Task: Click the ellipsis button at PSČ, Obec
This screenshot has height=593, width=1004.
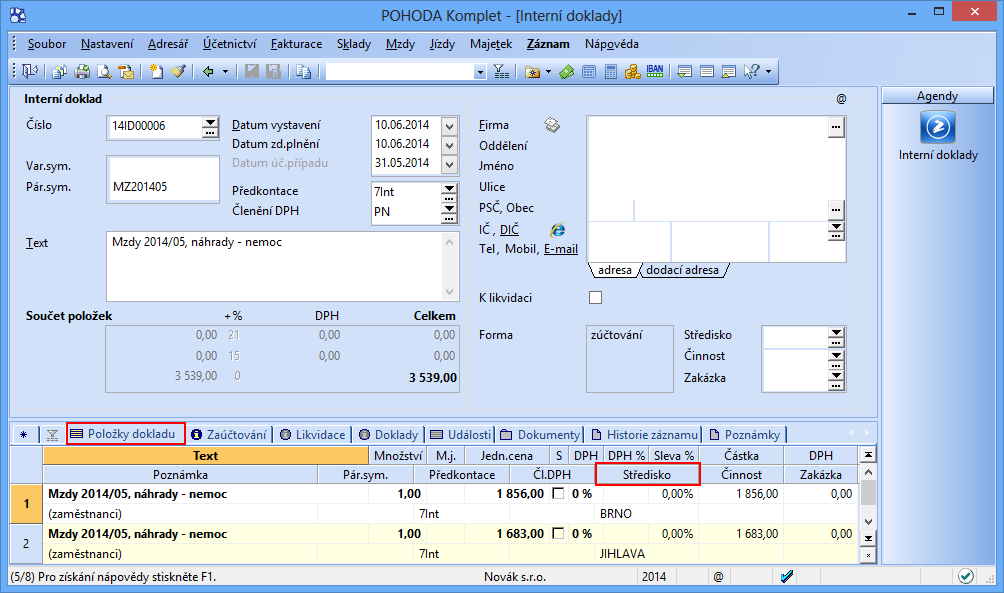Action: tap(836, 209)
